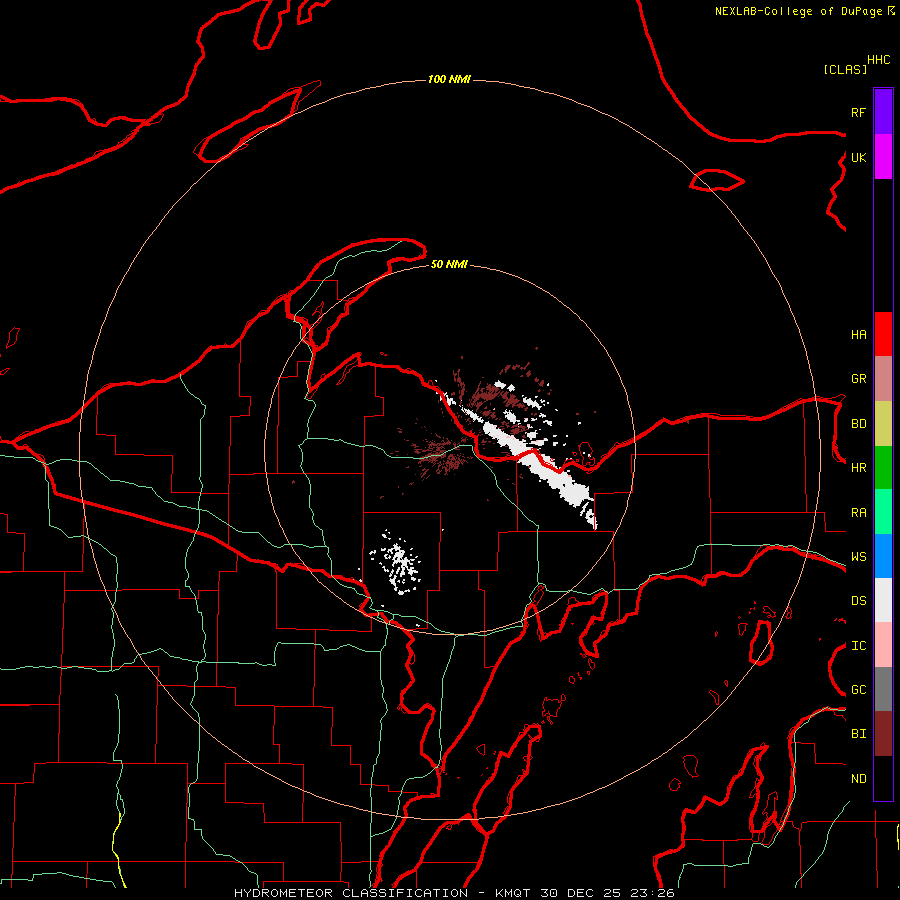Click the UK legend label
Screen dimensions: 900x900
pyautogui.click(x=858, y=157)
